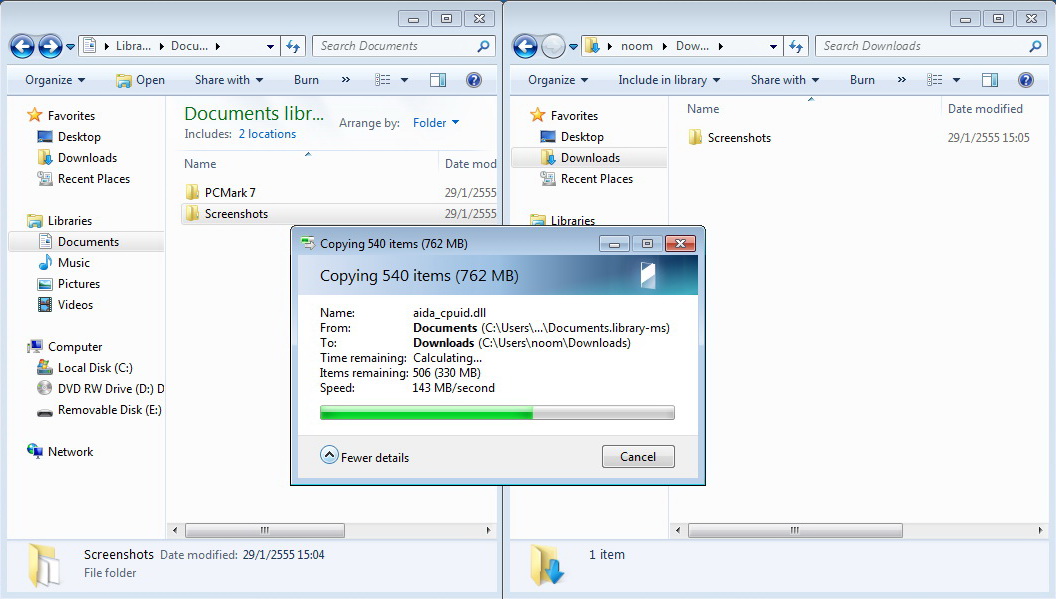Open Videos library in left window
The width and height of the screenshot is (1056, 599).
pos(75,305)
